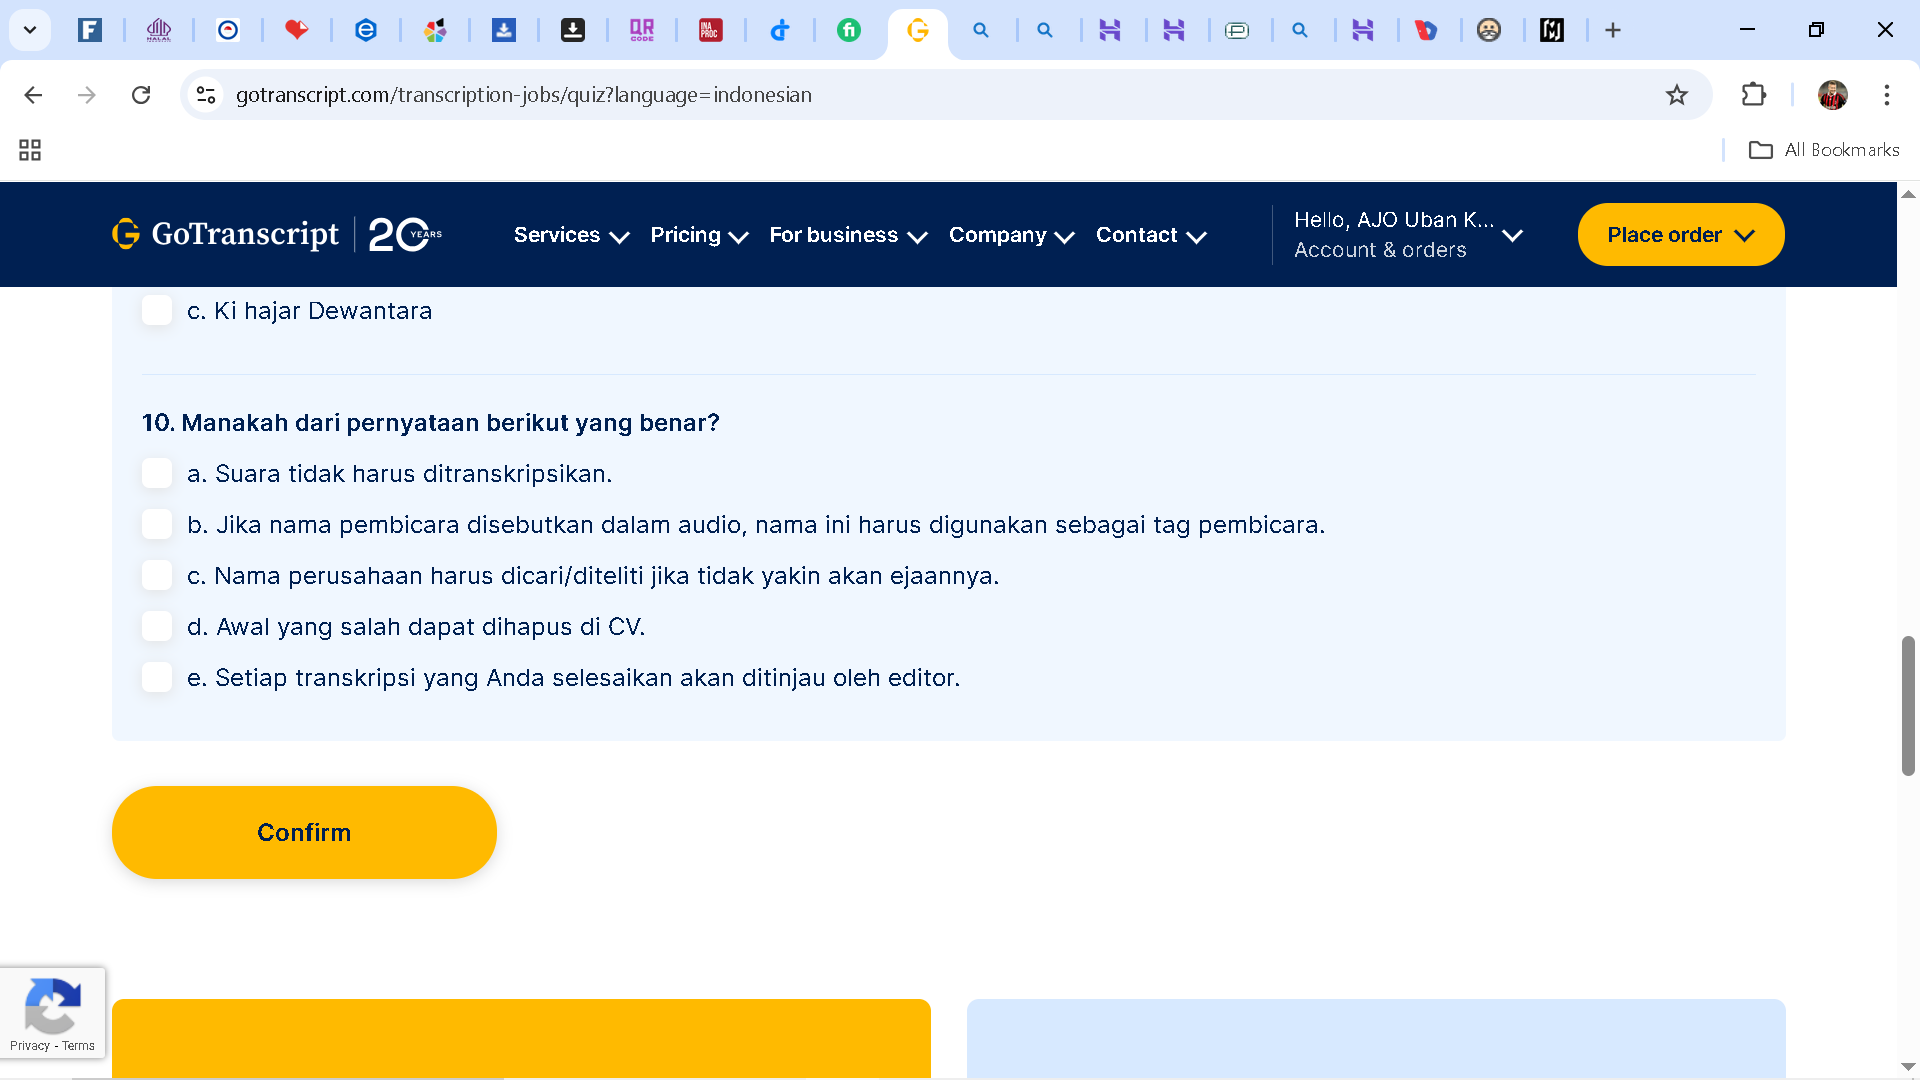Open the QR Code pinned tab
This screenshot has height=1080, width=1920.
coord(642,30)
